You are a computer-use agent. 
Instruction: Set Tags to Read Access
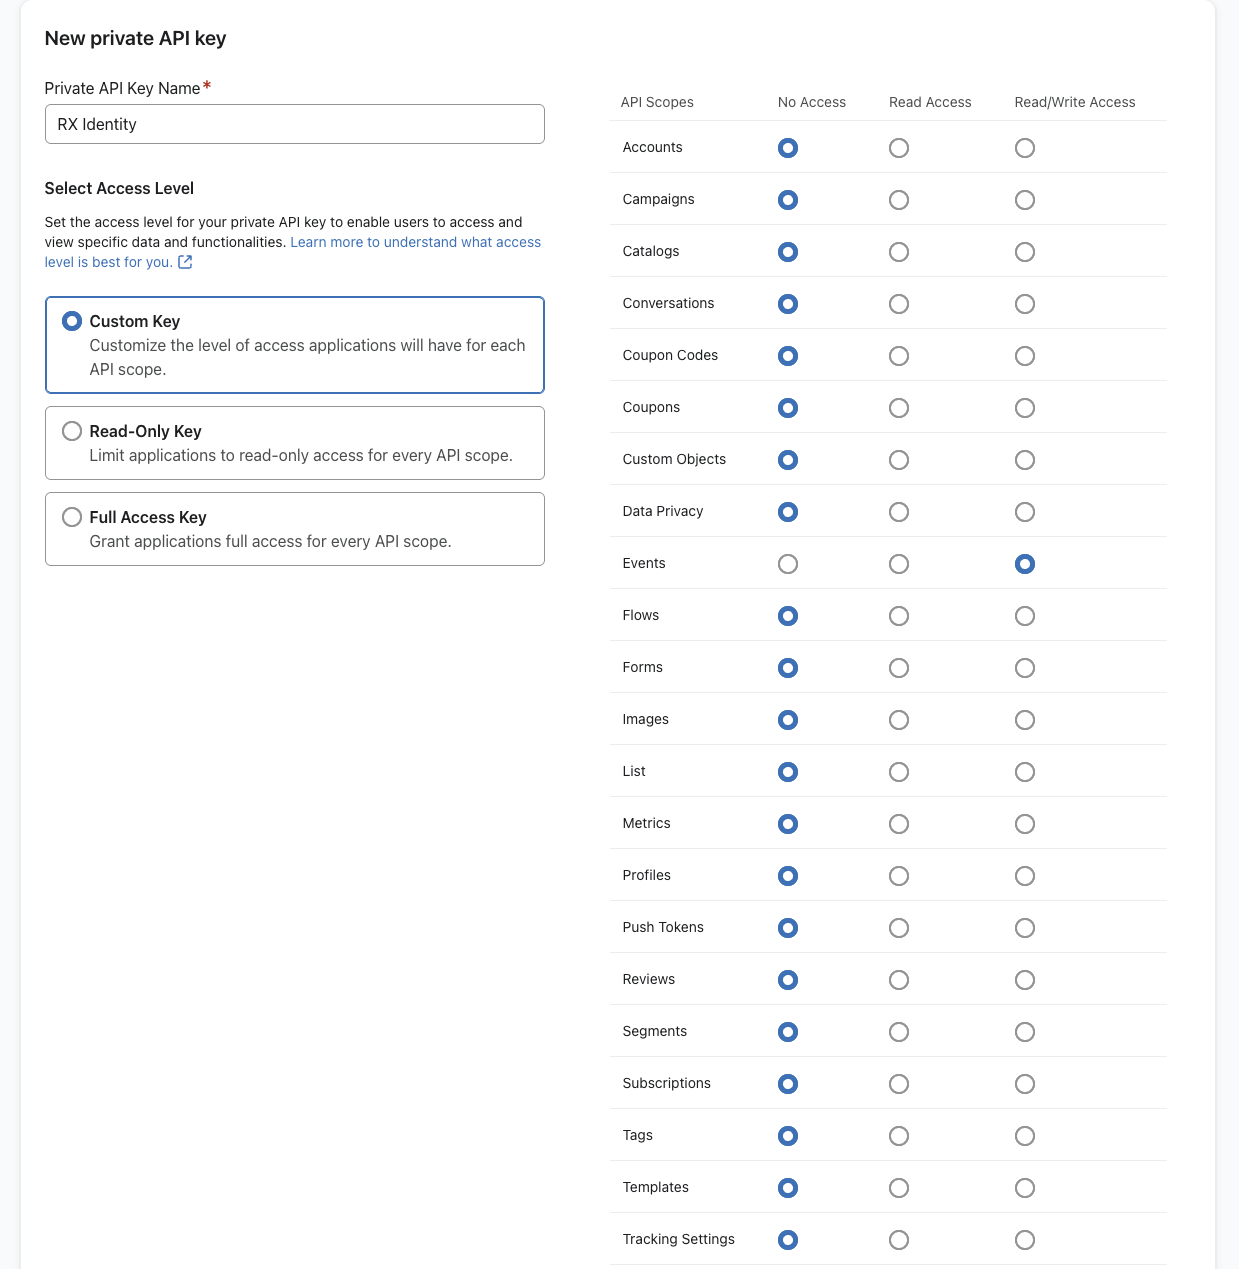click(x=899, y=1136)
